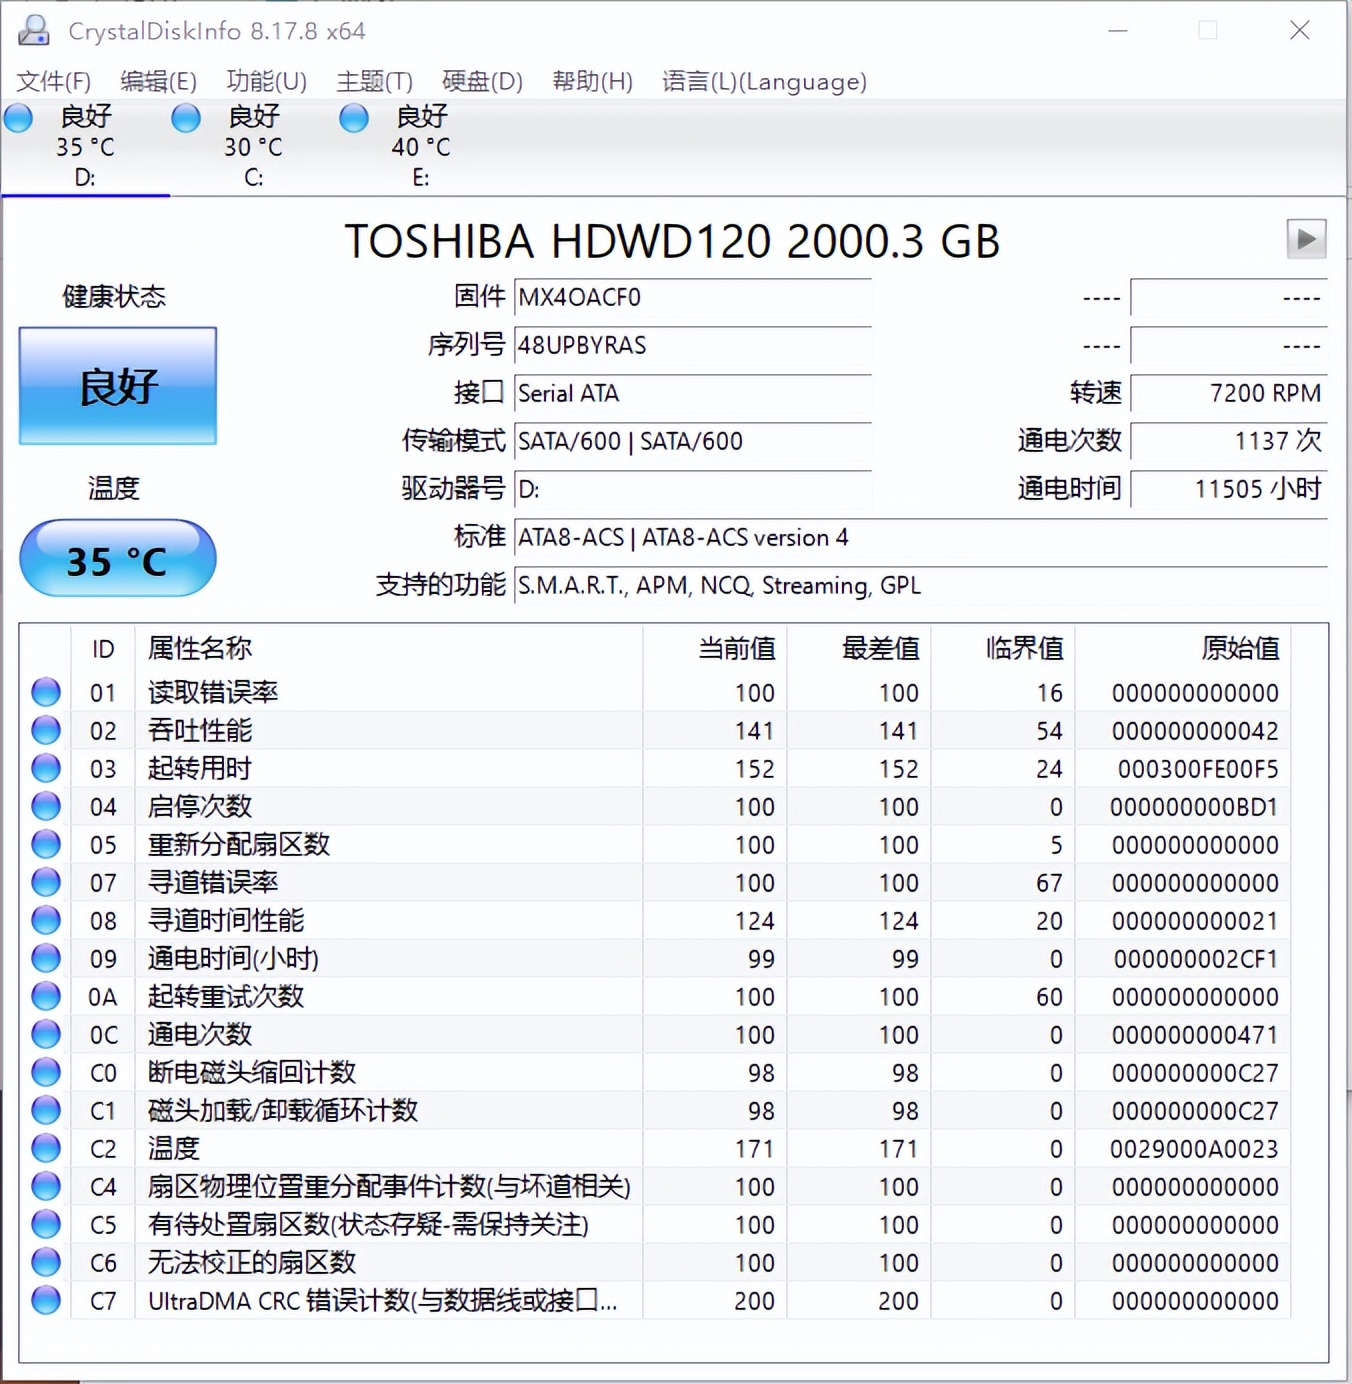This screenshot has height=1384, width=1352.
Task: Open the 功能(U) menu
Action: [x=266, y=81]
